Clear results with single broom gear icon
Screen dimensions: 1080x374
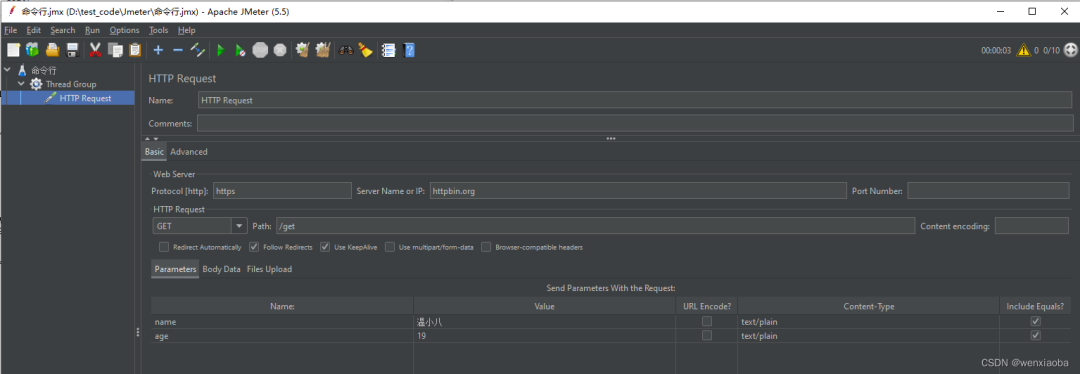(302, 50)
